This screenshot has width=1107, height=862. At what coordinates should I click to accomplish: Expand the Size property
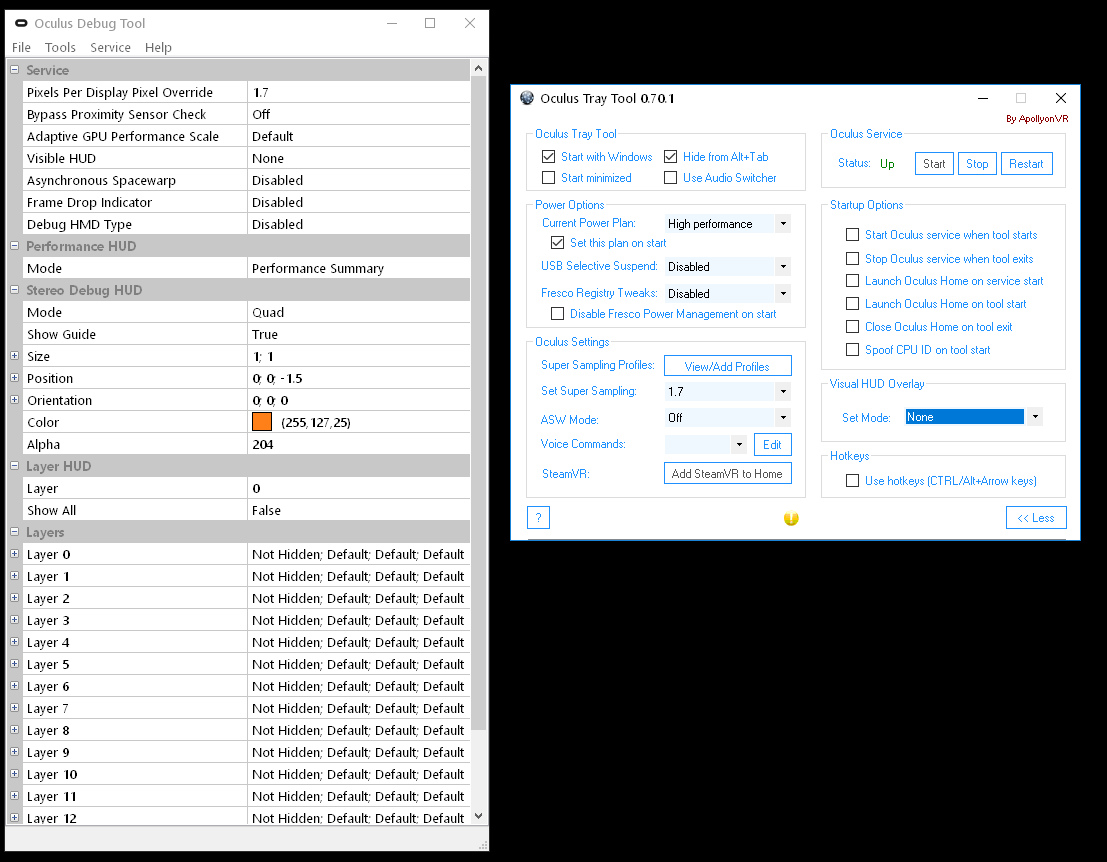click(14, 356)
